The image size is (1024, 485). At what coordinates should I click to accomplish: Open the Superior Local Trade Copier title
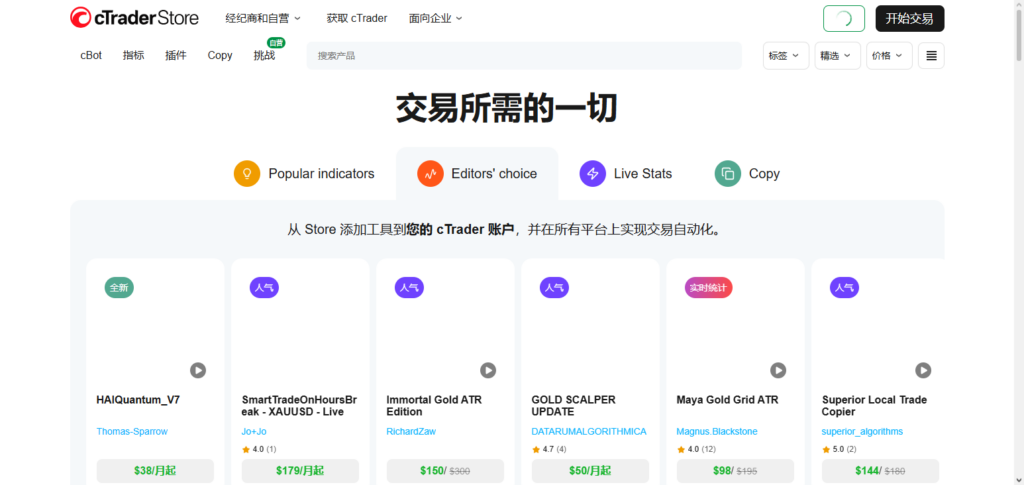[x=874, y=405]
